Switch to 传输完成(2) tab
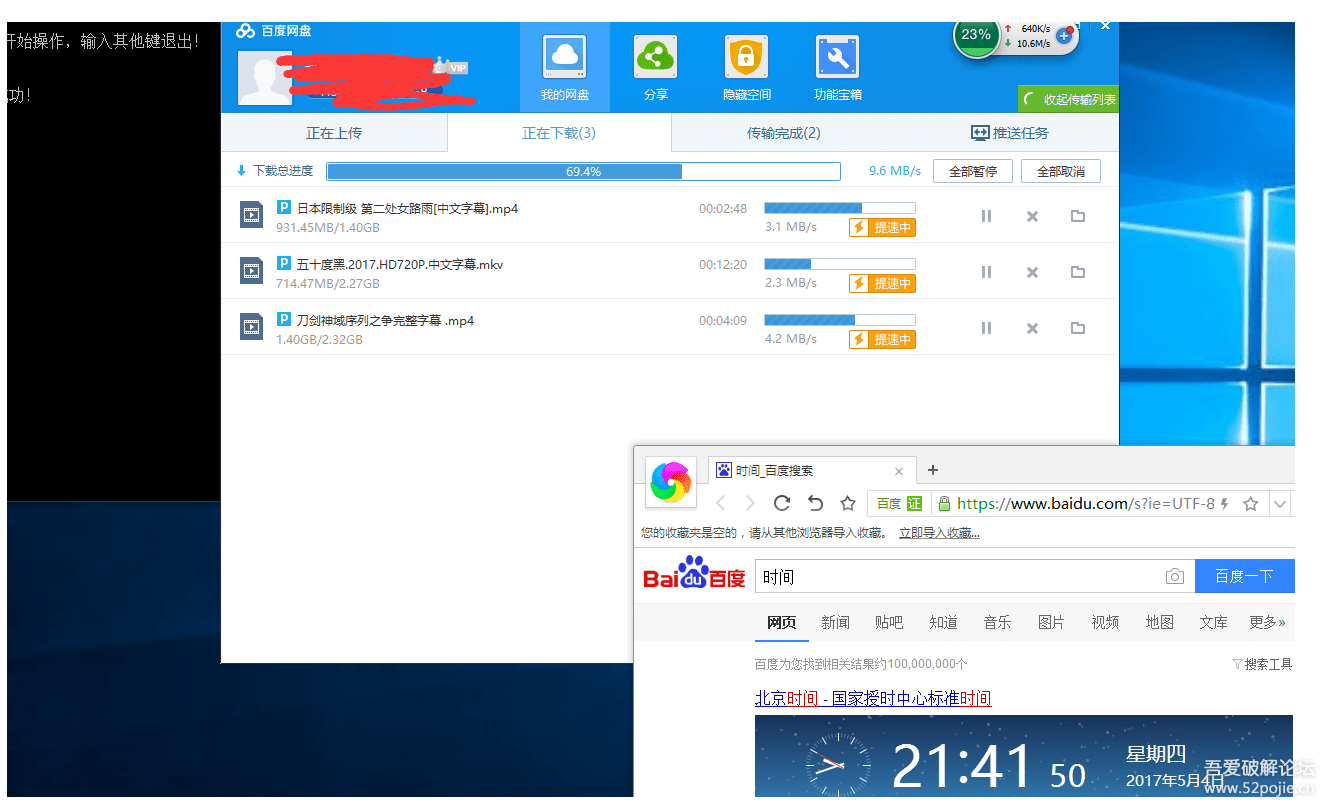 784,133
